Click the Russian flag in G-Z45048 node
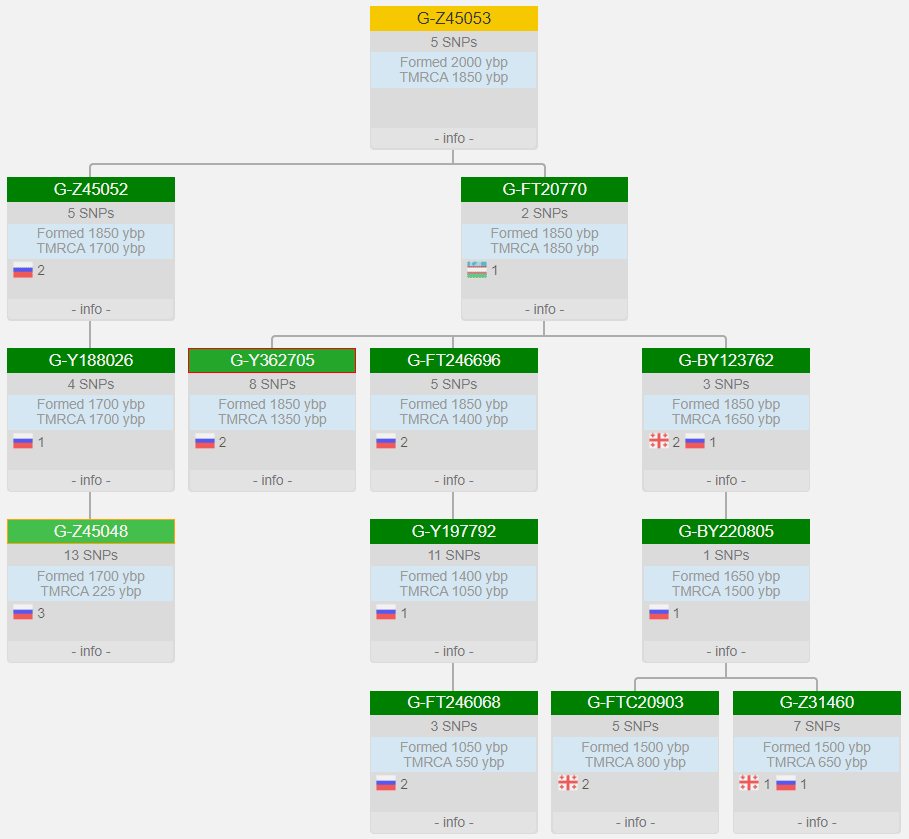Viewport: 909px width, 839px height. pyautogui.click(x=22, y=613)
